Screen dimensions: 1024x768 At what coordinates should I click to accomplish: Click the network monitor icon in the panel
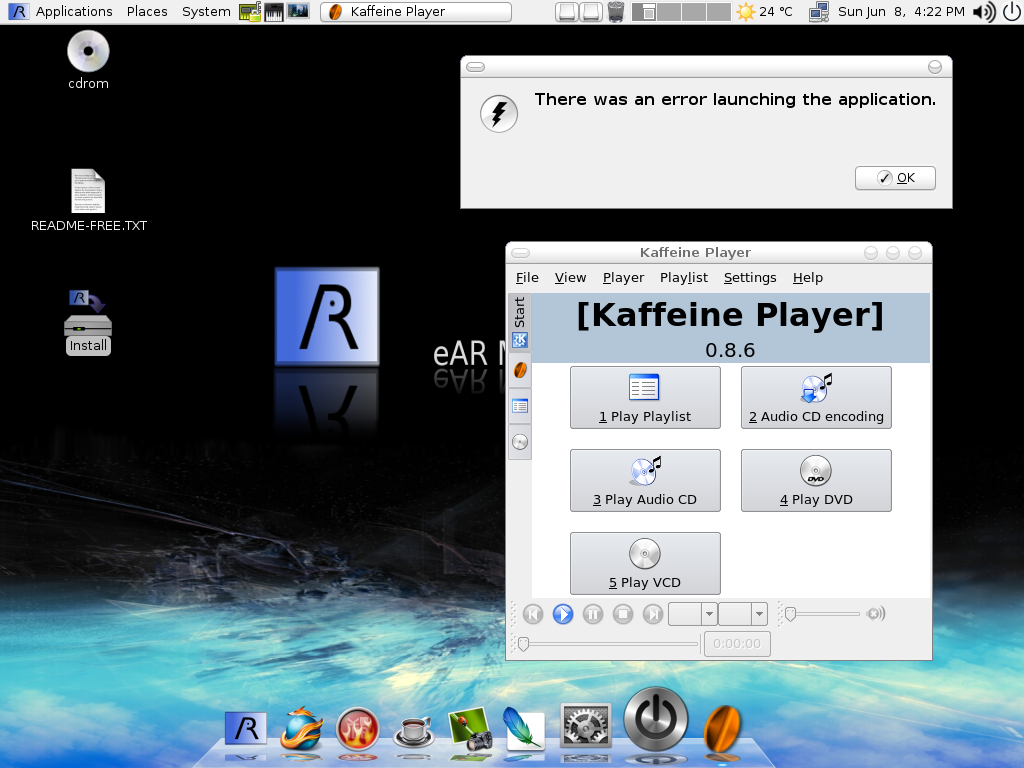[818, 12]
